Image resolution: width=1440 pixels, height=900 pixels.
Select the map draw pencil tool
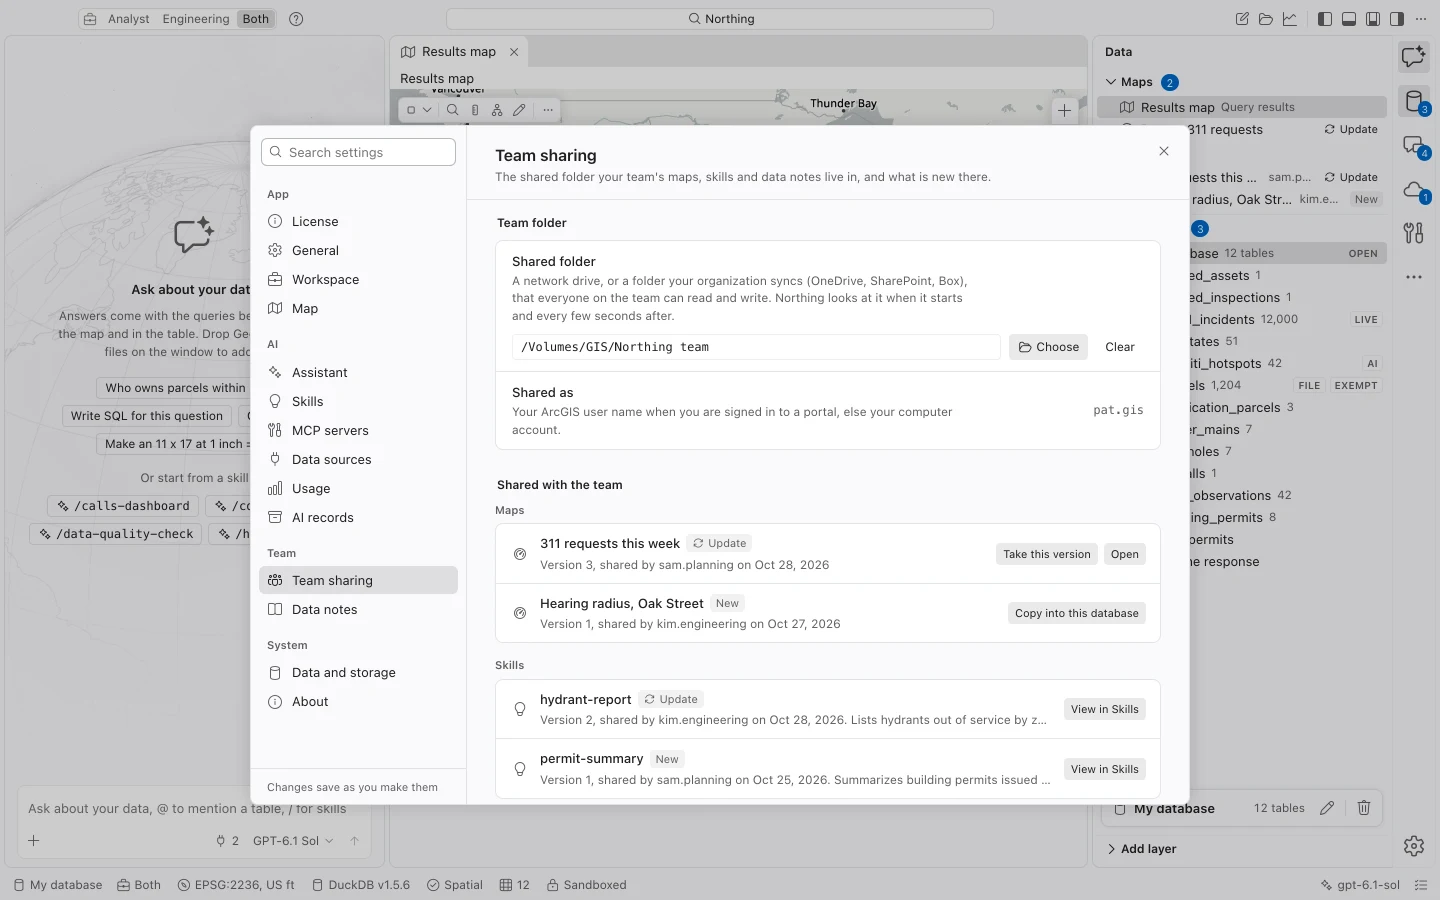(x=519, y=110)
